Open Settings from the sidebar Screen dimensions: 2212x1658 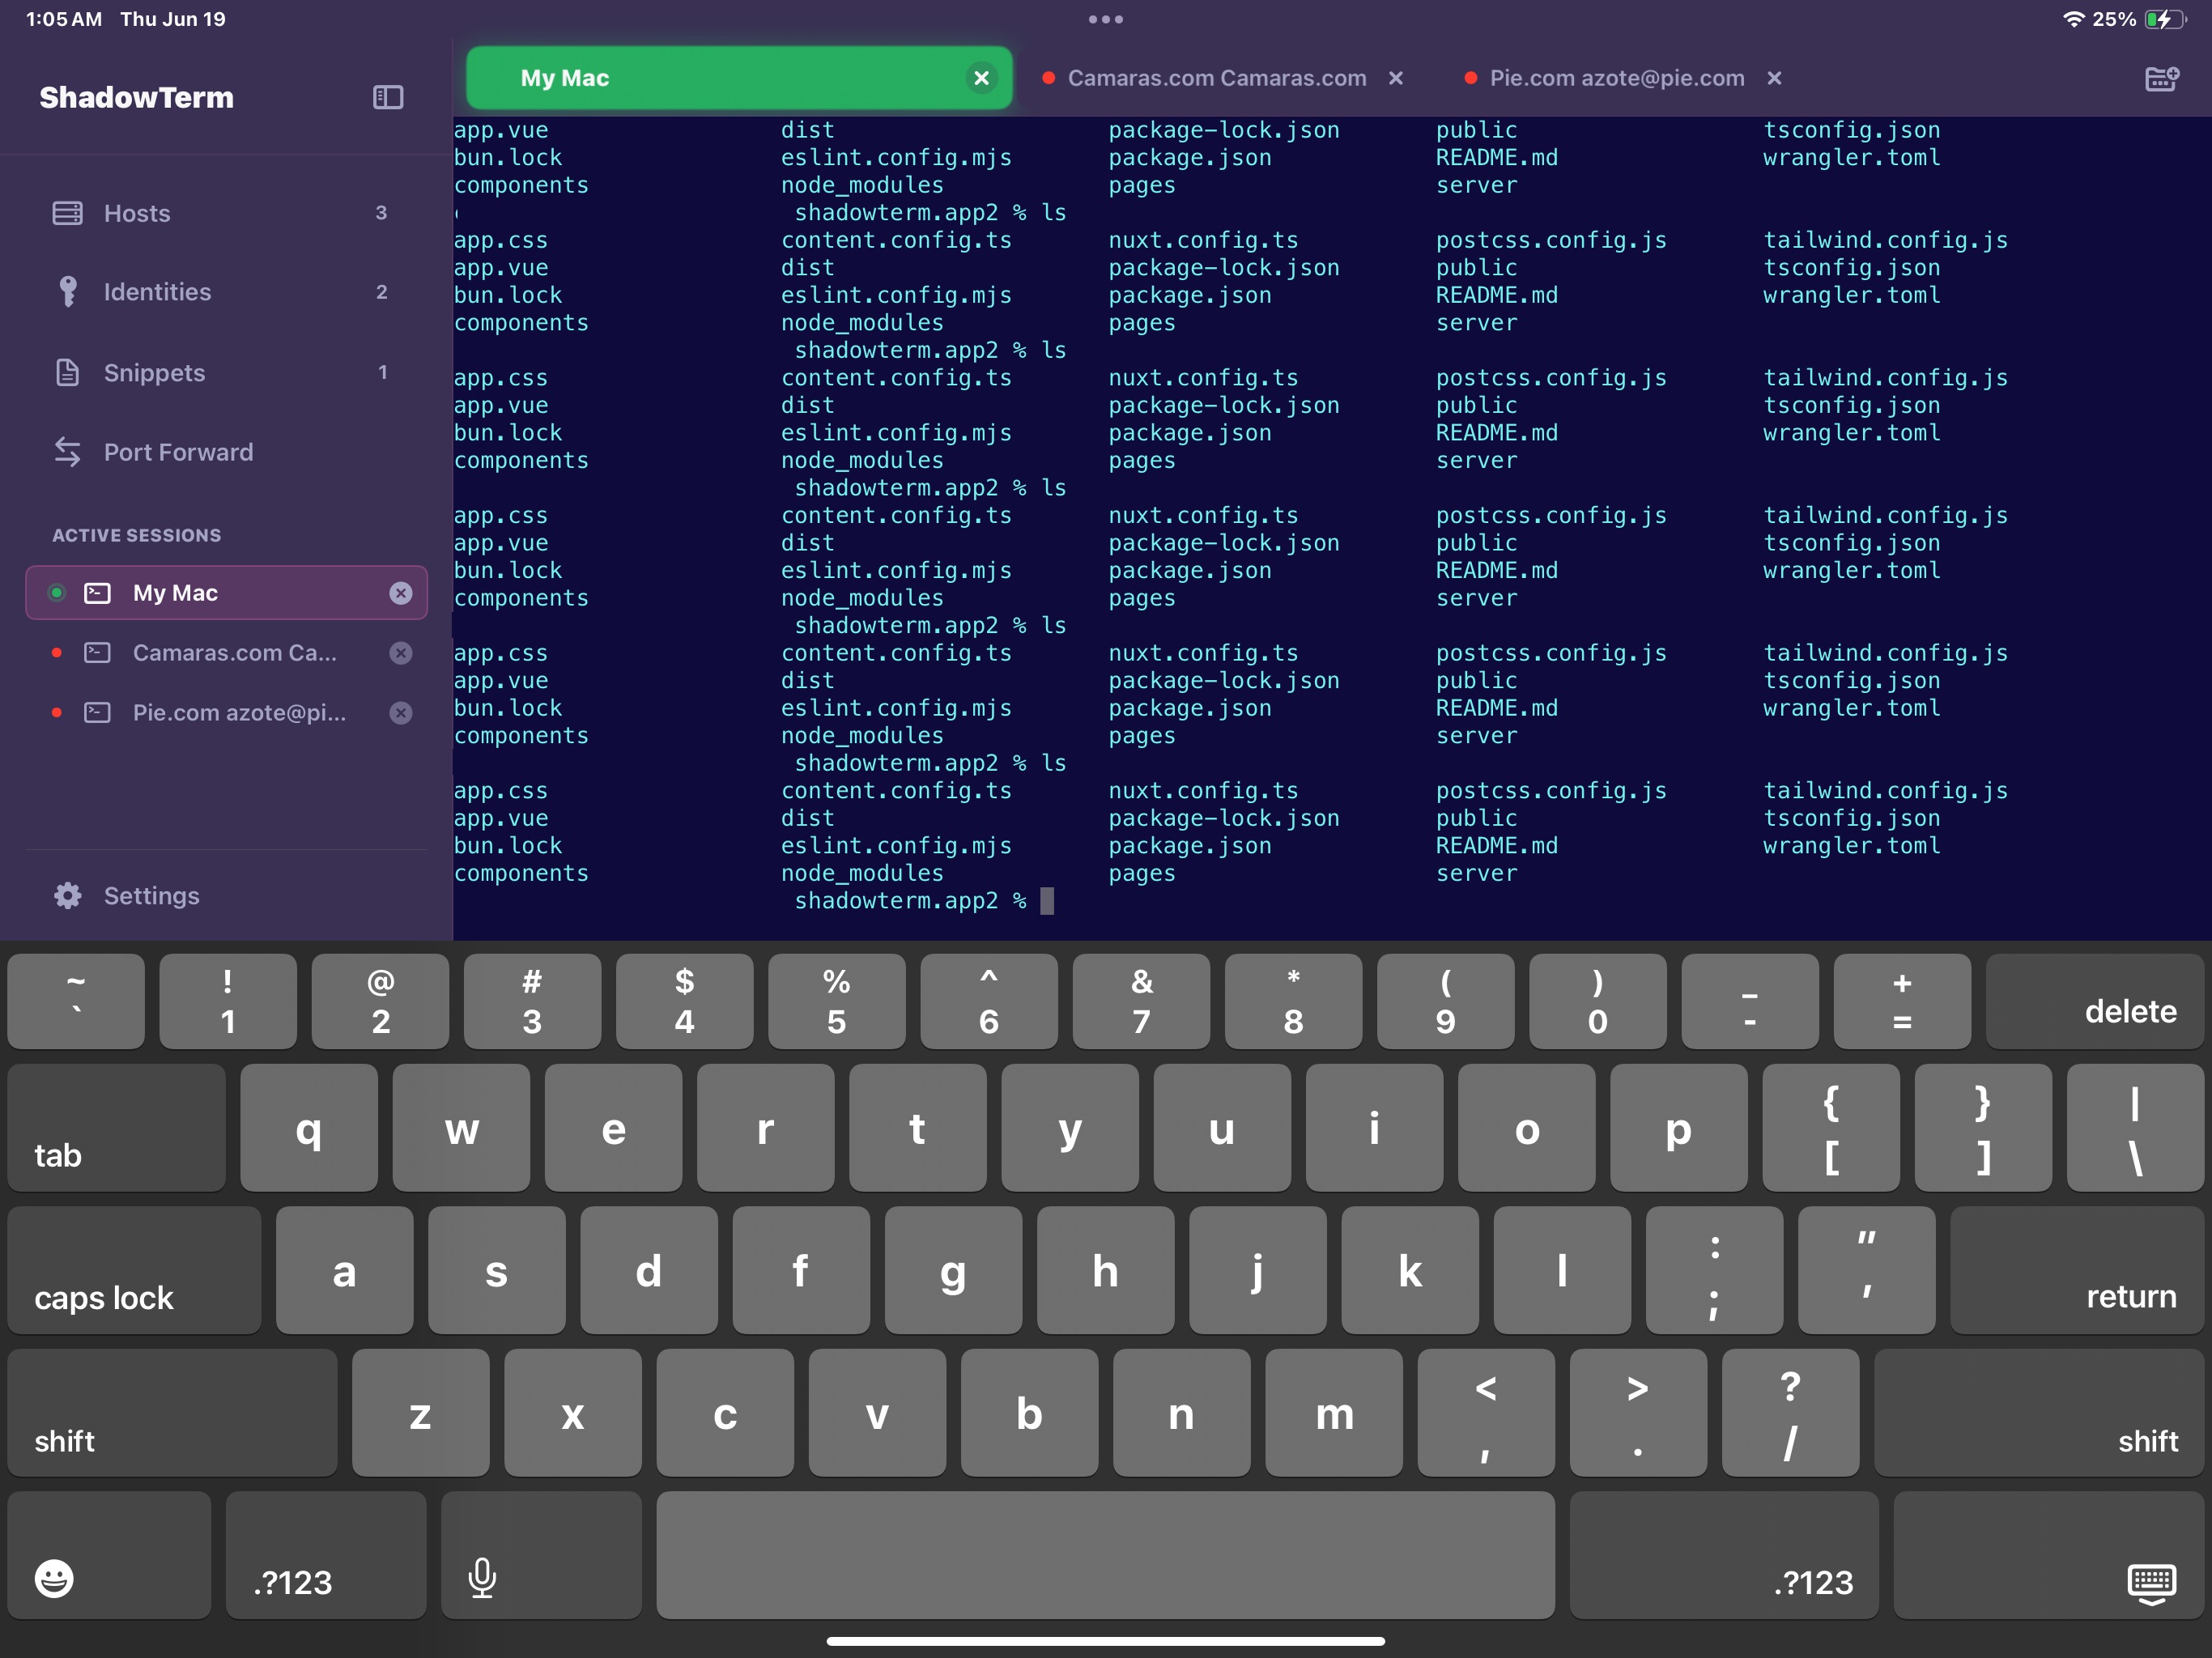[x=151, y=895]
